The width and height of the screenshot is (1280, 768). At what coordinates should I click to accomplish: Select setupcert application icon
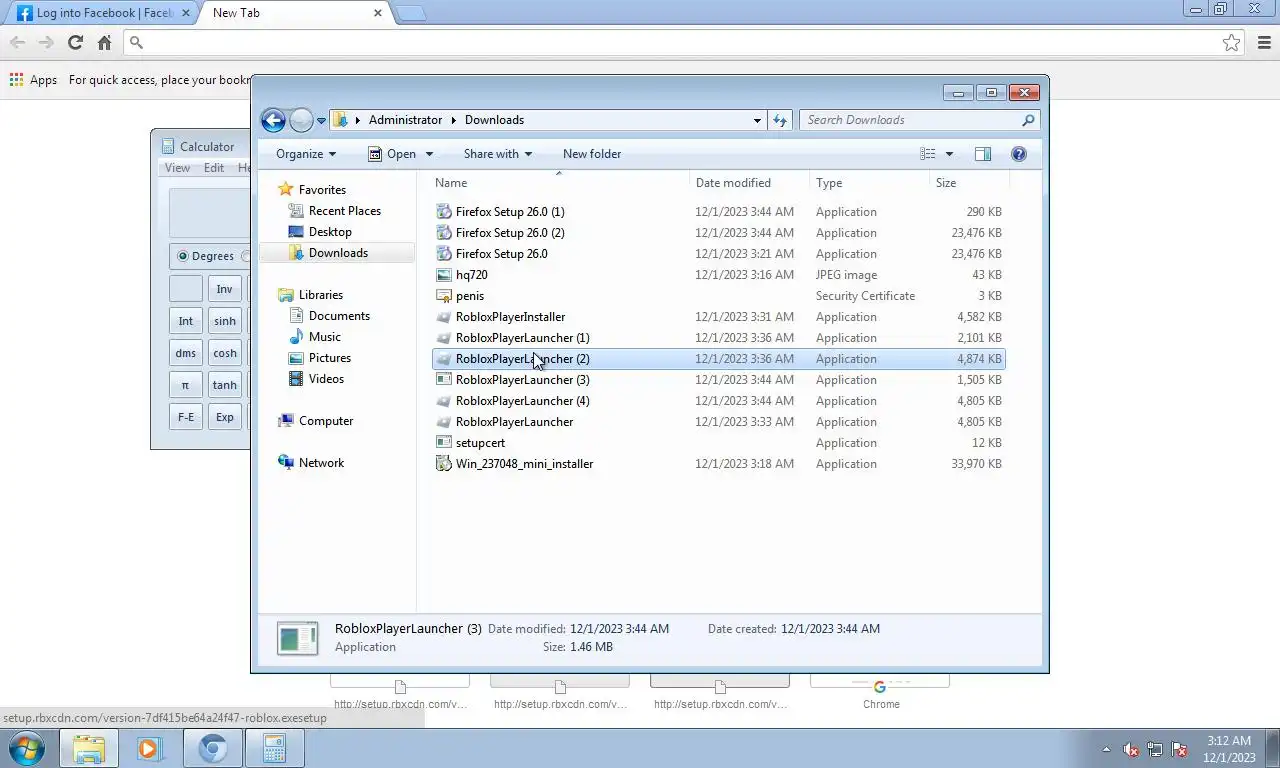(x=444, y=443)
